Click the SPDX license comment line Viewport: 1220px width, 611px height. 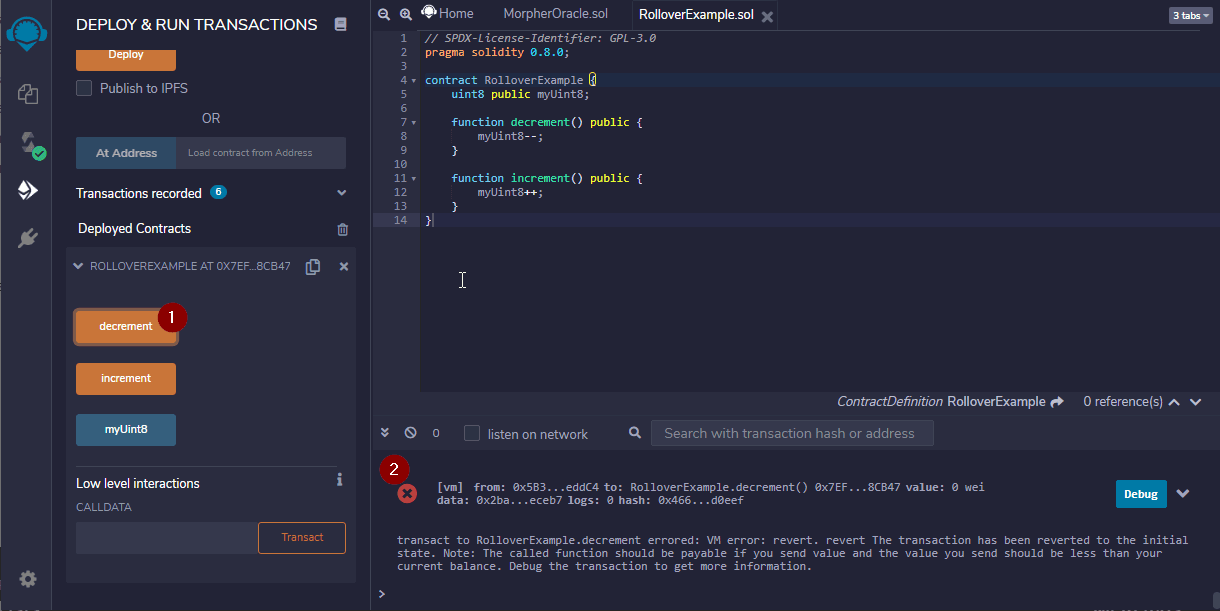[540, 38]
